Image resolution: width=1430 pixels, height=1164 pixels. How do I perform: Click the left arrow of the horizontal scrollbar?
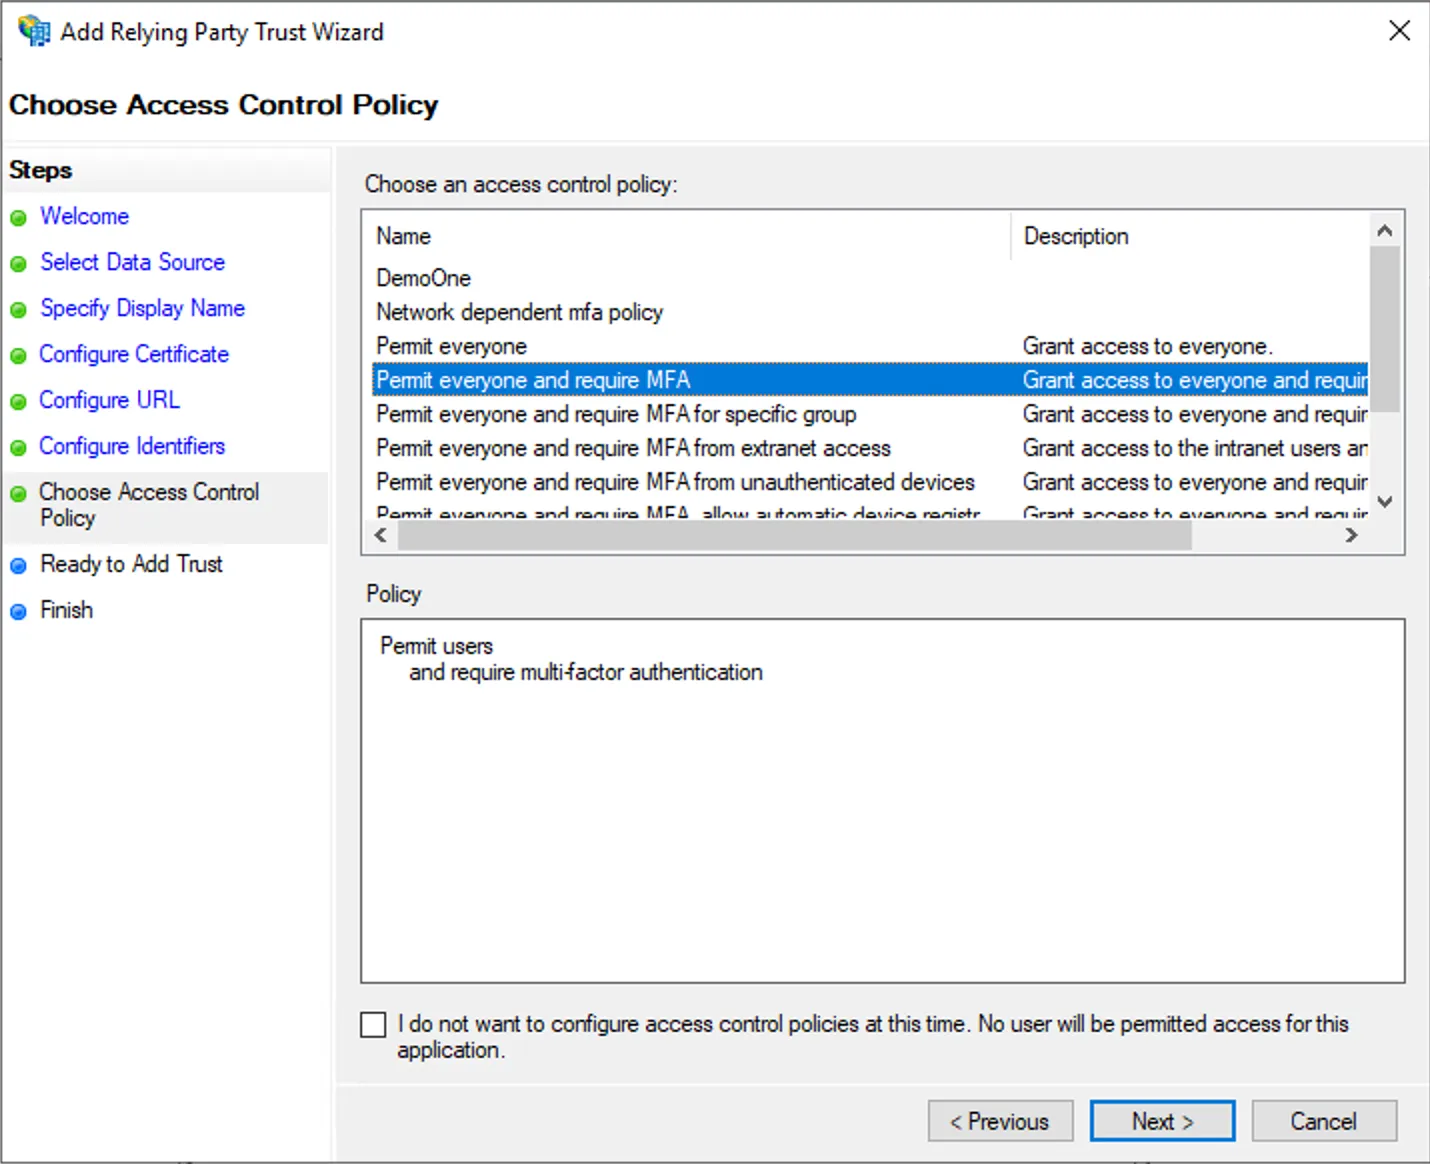point(380,535)
